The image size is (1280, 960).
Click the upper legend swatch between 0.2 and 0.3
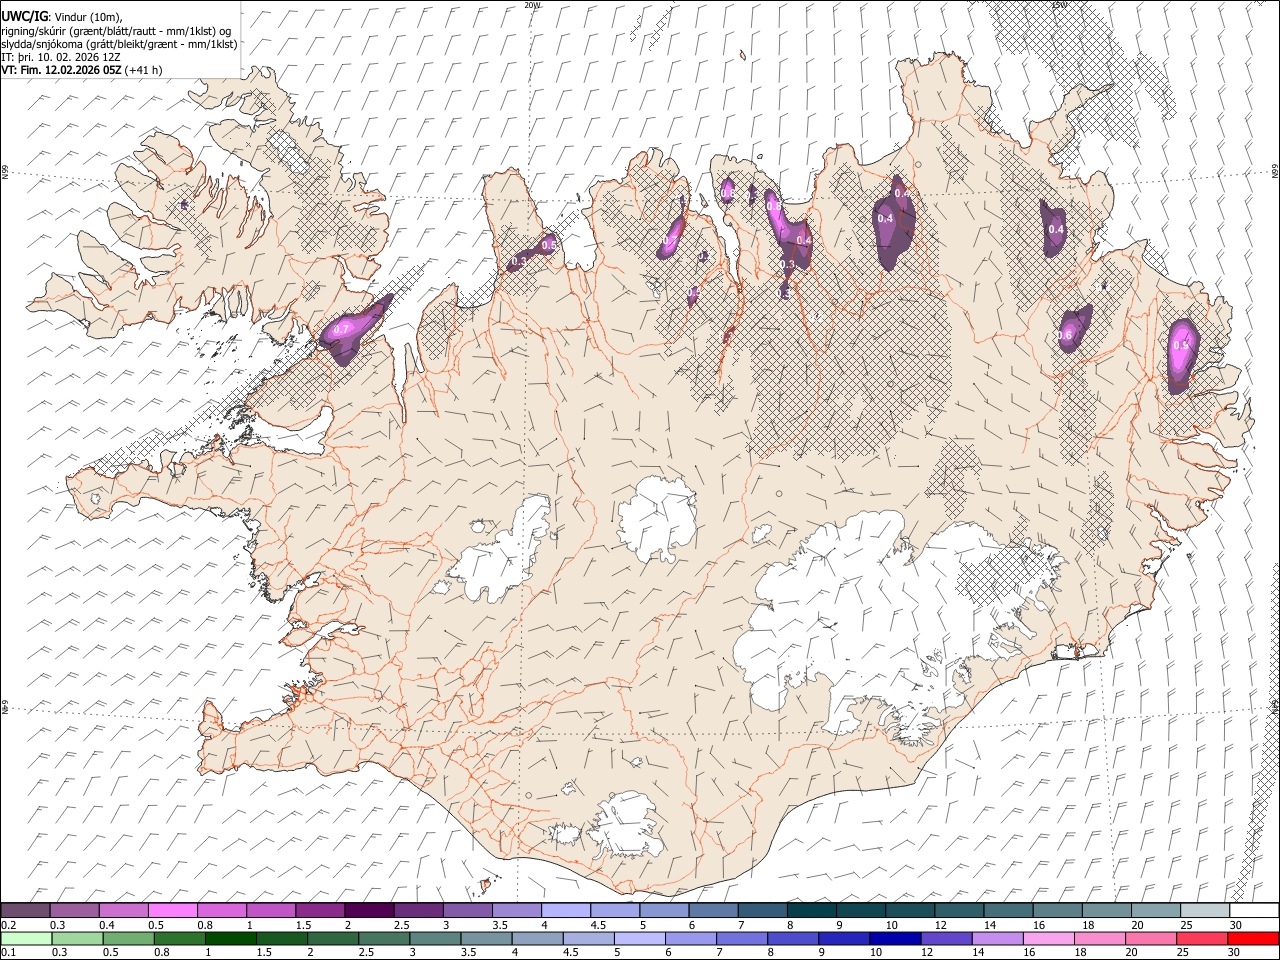point(26,911)
